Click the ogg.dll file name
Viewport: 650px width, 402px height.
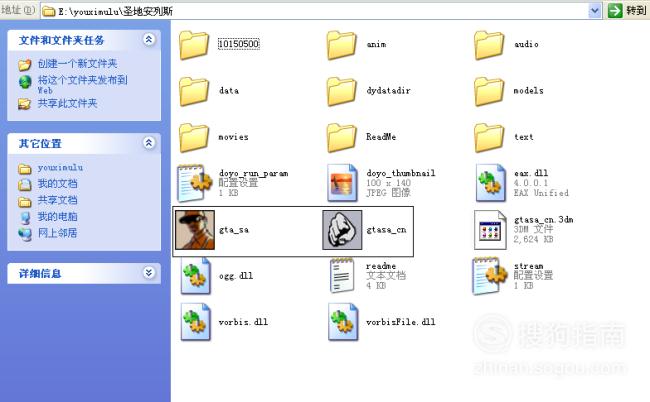click(236, 276)
